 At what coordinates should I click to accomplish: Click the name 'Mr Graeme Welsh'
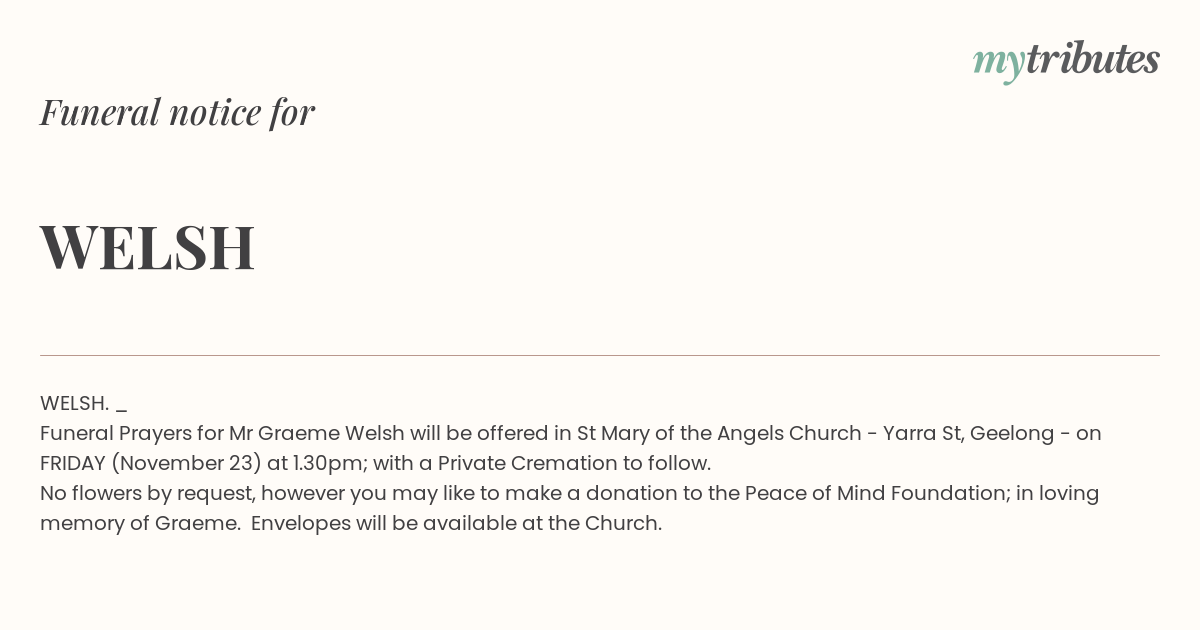click(317, 433)
